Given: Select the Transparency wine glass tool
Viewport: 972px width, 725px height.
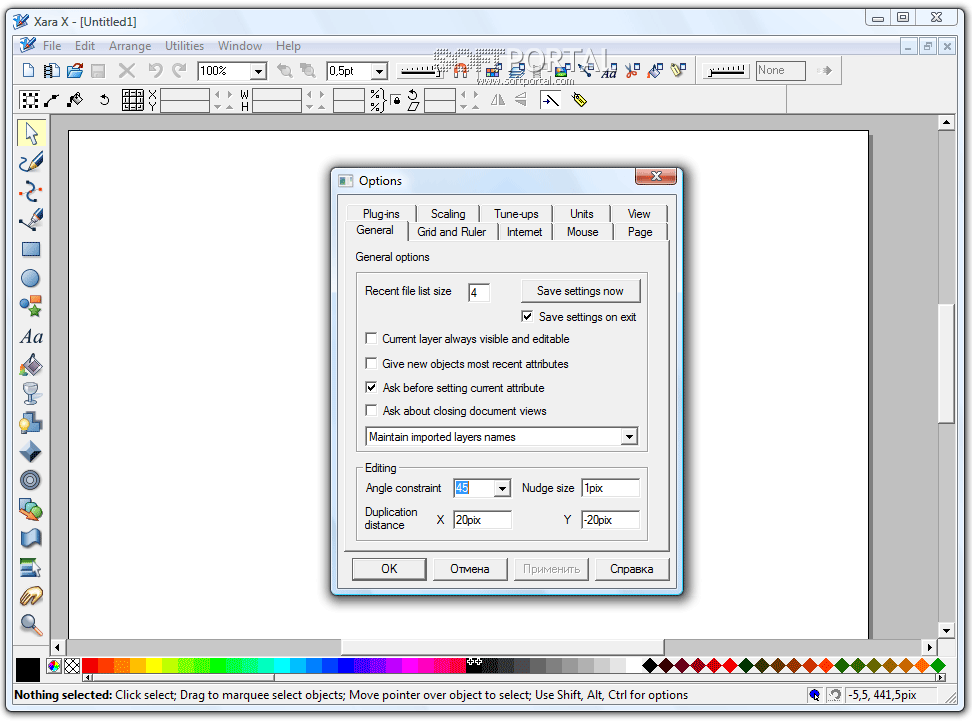Looking at the screenshot, I should (x=30, y=393).
